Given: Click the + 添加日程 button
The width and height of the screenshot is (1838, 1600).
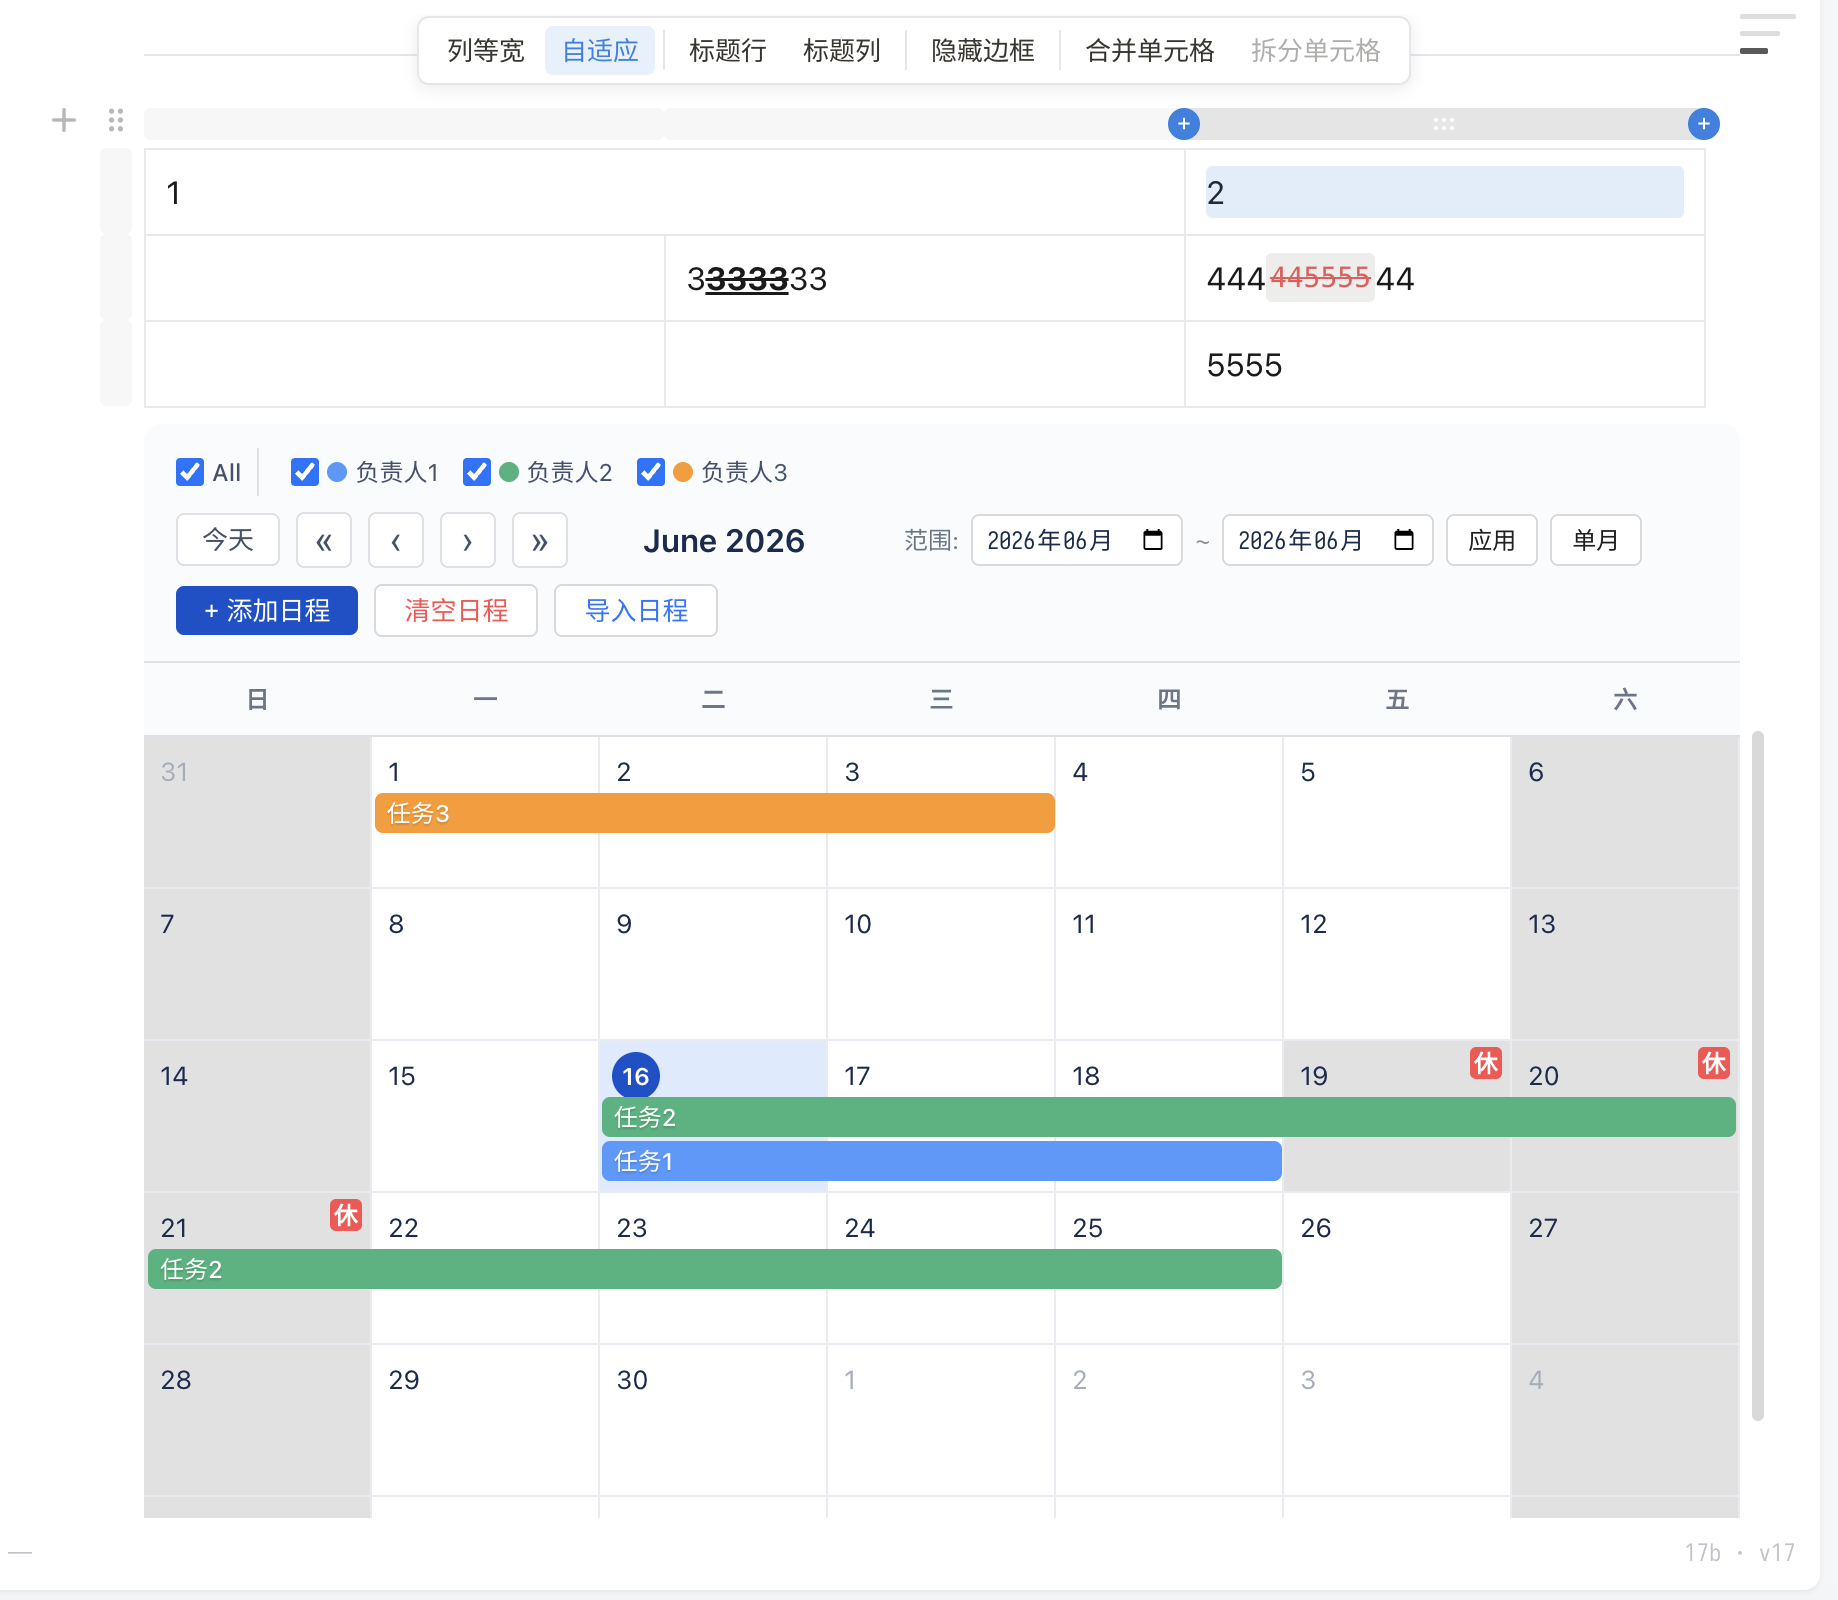Looking at the screenshot, I should click(x=267, y=610).
